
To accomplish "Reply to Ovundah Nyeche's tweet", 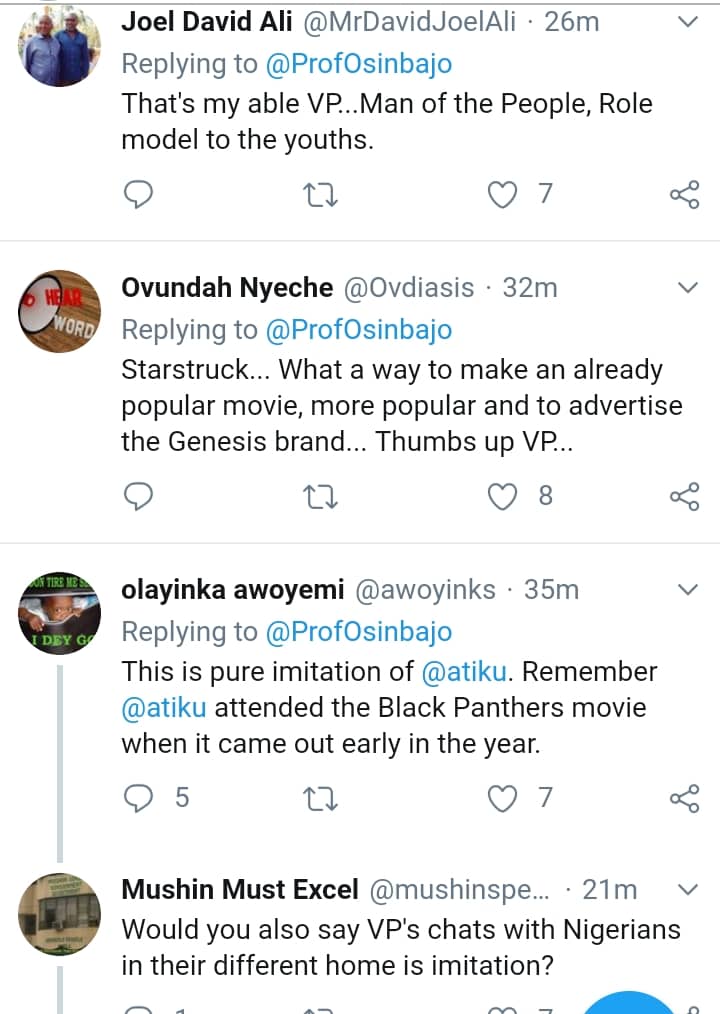I will pyautogui.click(x=138, y=495).
